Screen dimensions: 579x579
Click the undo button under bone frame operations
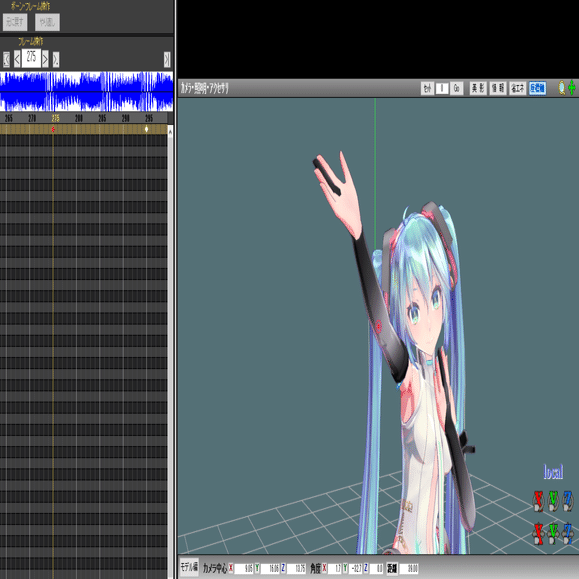(x=15, y=22)
